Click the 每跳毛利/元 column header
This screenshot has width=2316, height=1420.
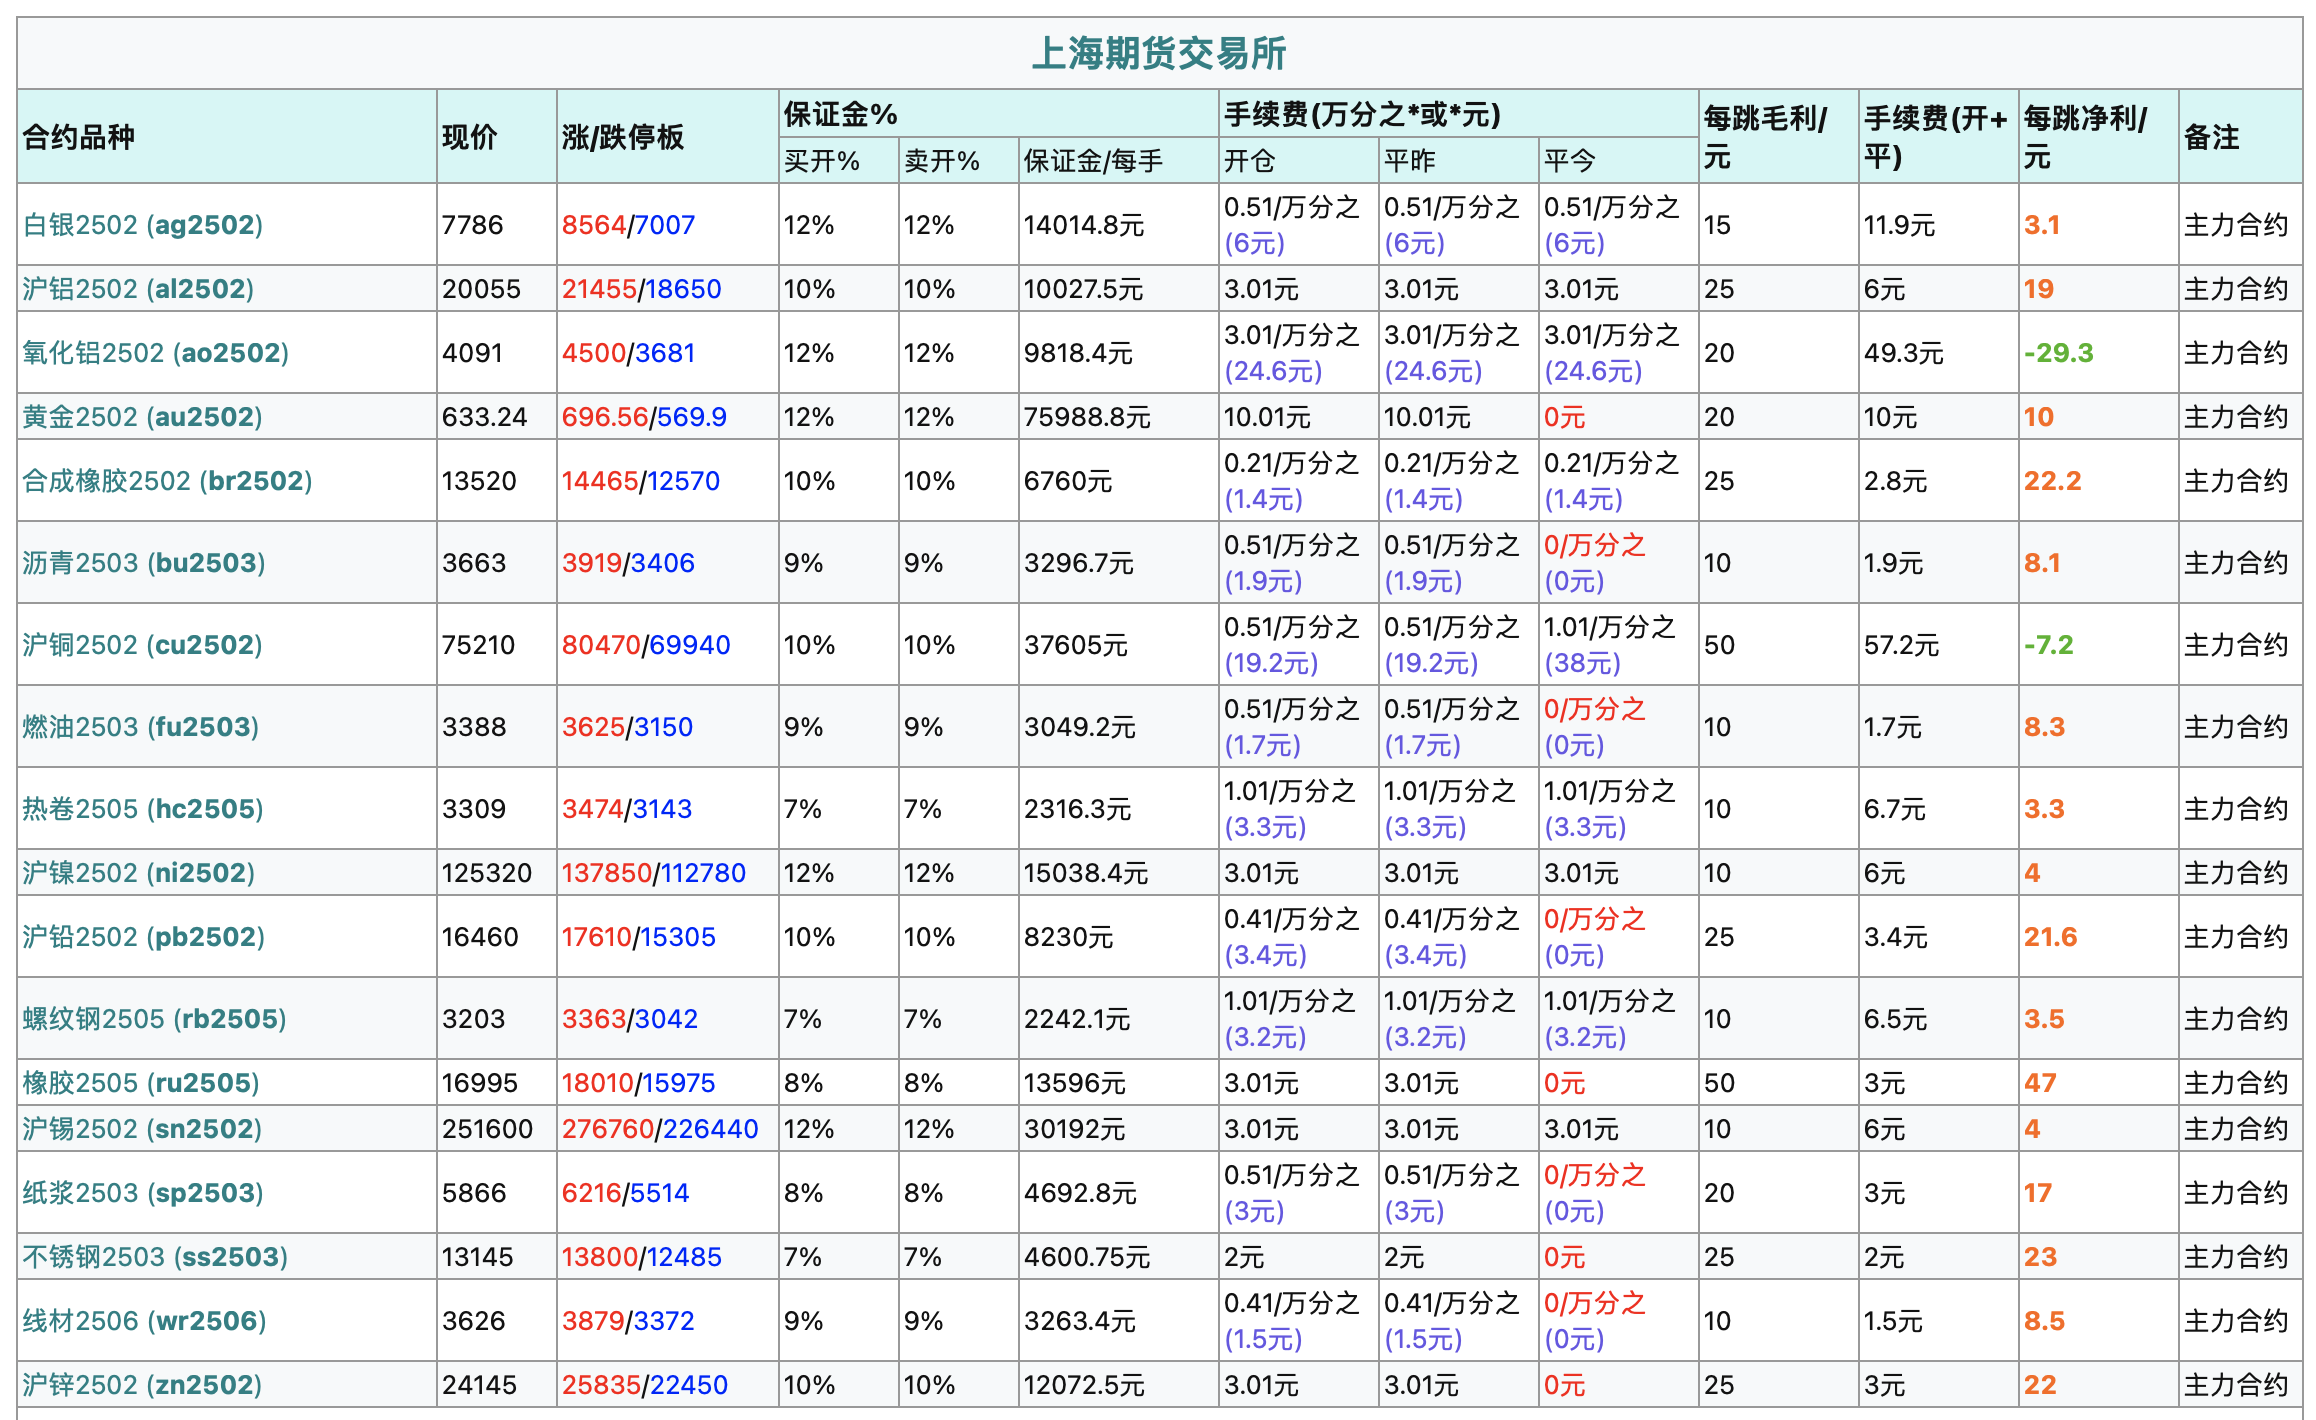1766,137
